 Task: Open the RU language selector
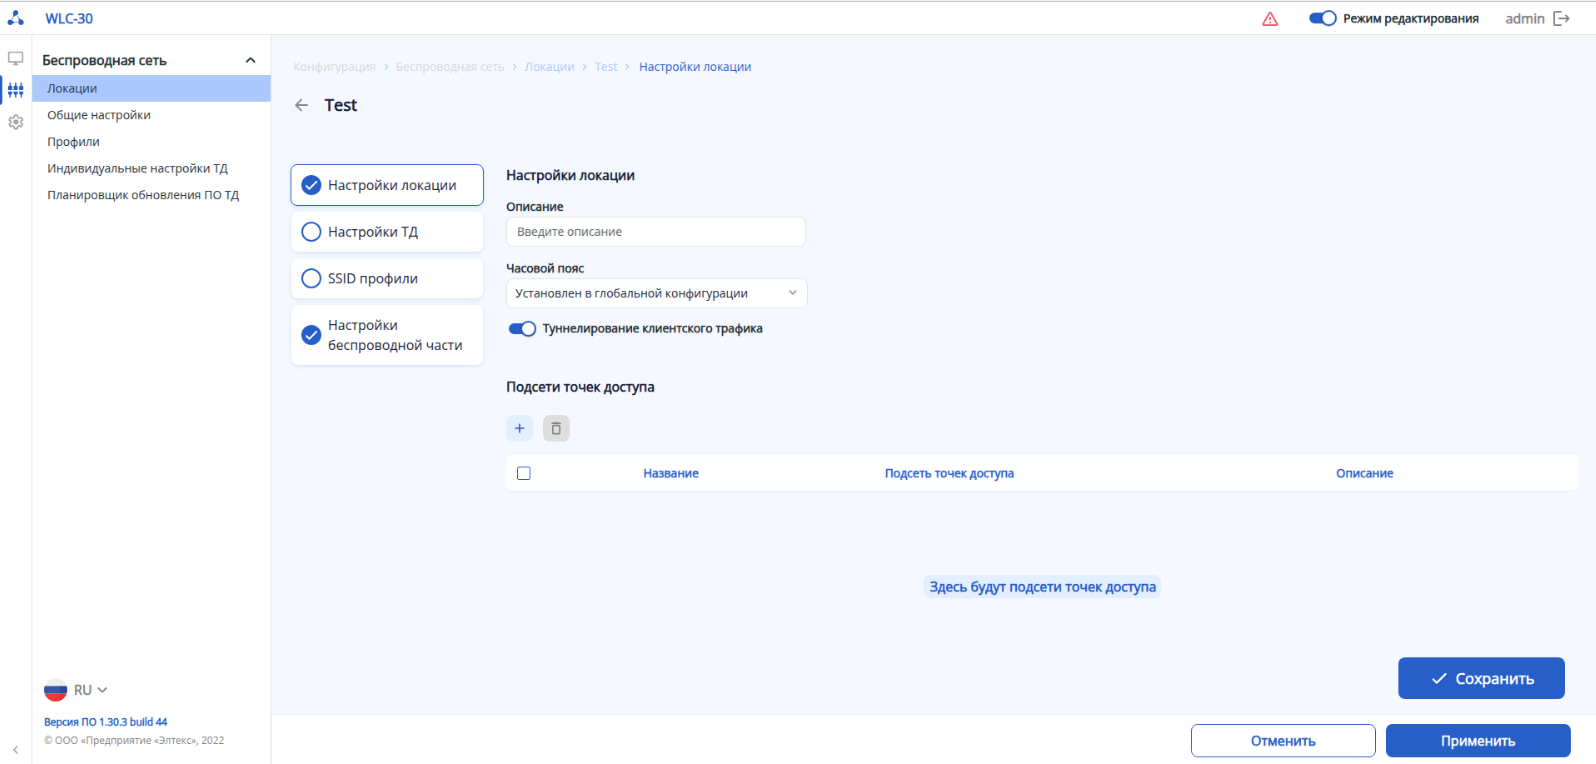(77, 690)
